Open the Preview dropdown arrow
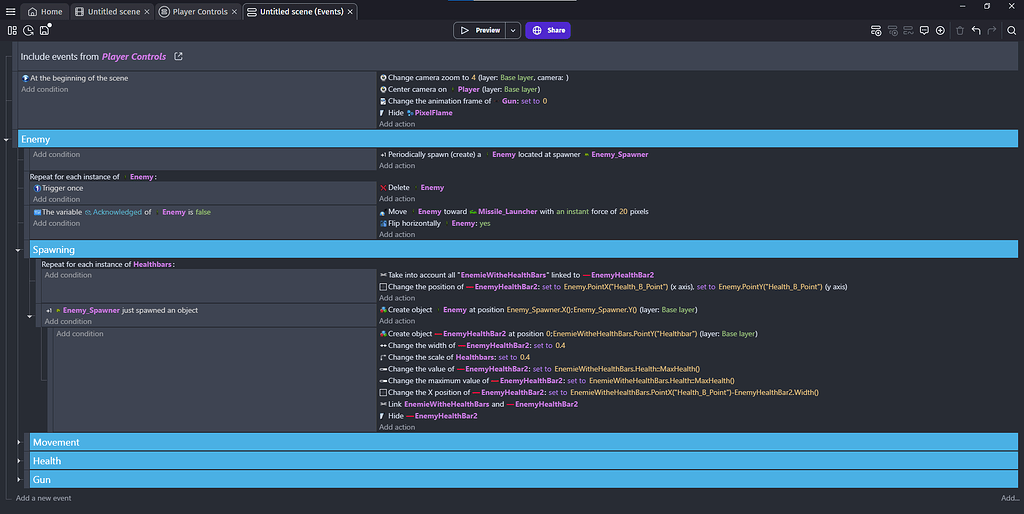Viewport: 1024px width, 514px height. 513,30
